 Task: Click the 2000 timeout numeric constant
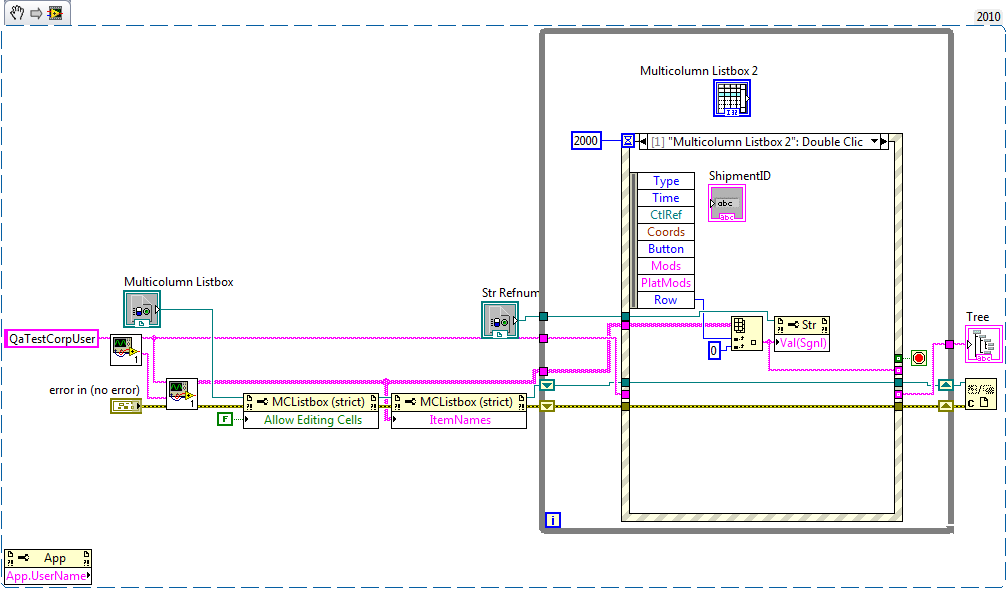coord(586,141)
